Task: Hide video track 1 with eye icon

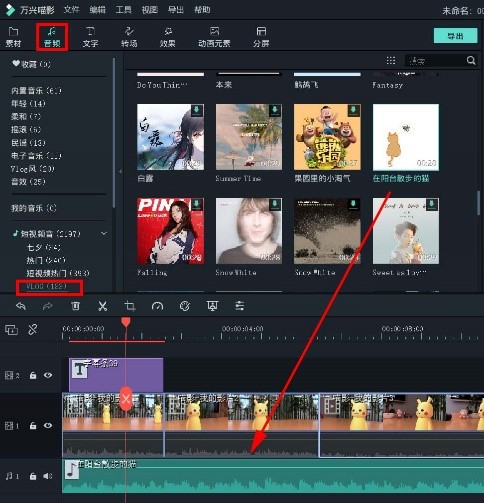Action: [48, 426]
